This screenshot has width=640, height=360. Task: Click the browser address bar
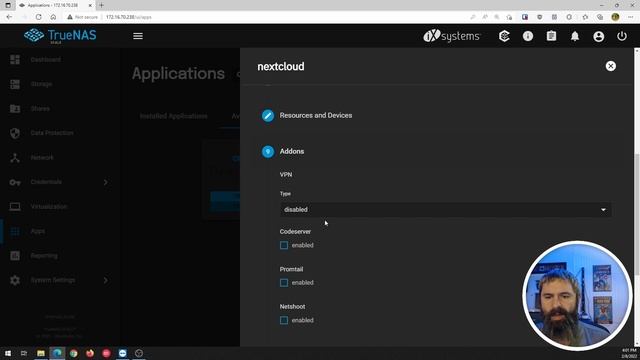(265, 17)
